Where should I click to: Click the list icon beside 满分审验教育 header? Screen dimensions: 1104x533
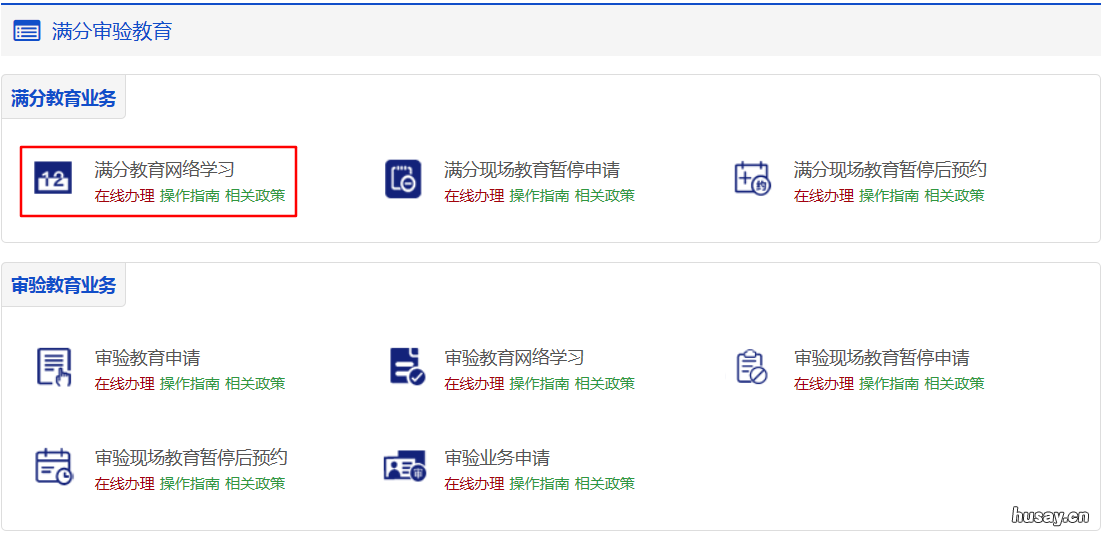coord(27,32)
